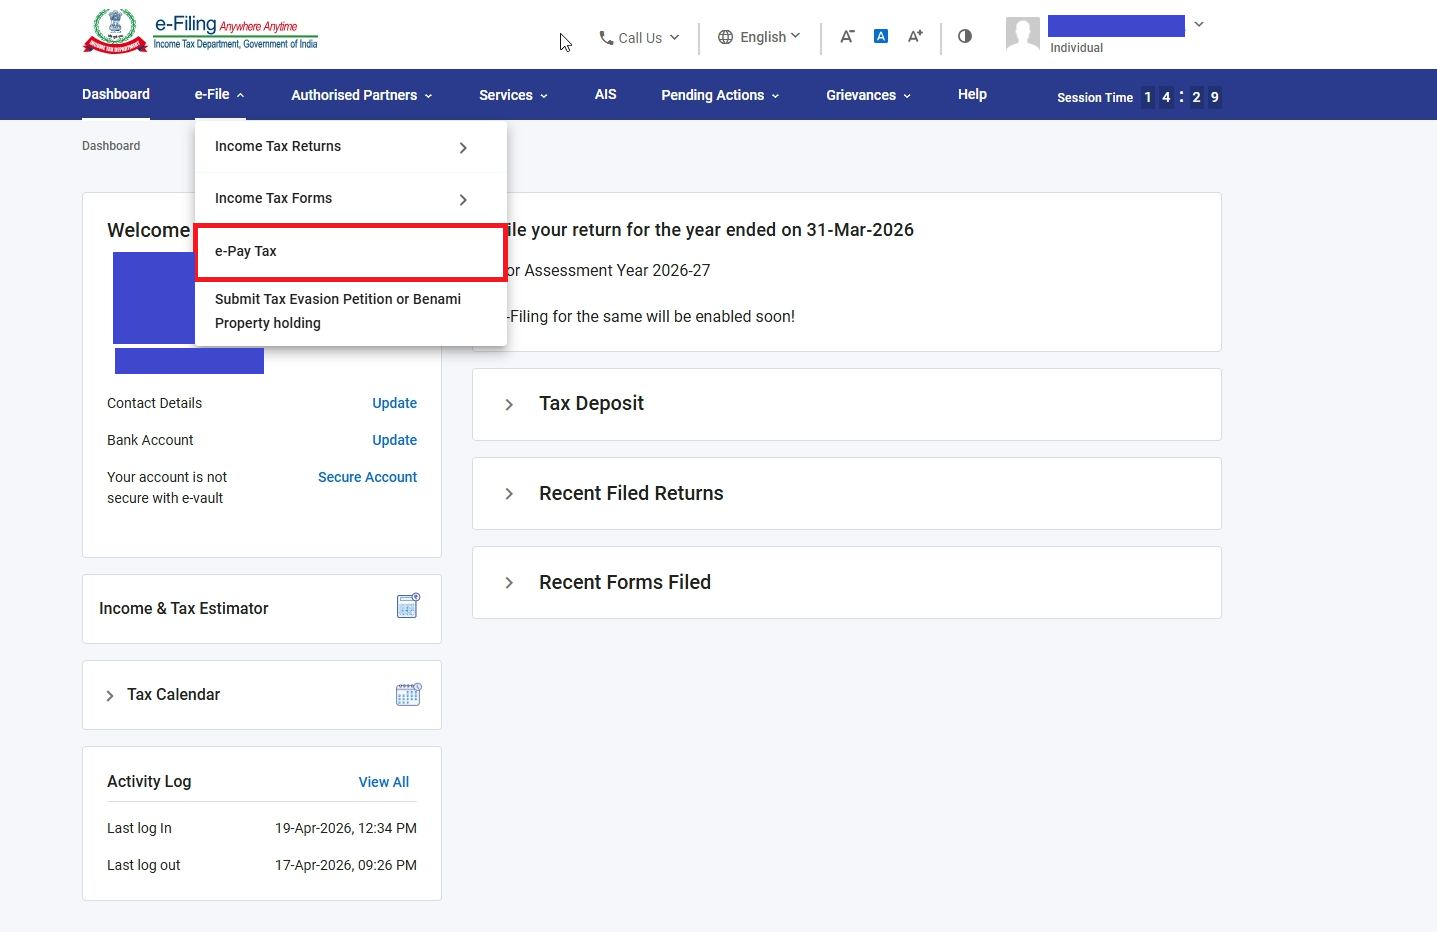Click the user profile avatar

click(x=1023, y=34)
